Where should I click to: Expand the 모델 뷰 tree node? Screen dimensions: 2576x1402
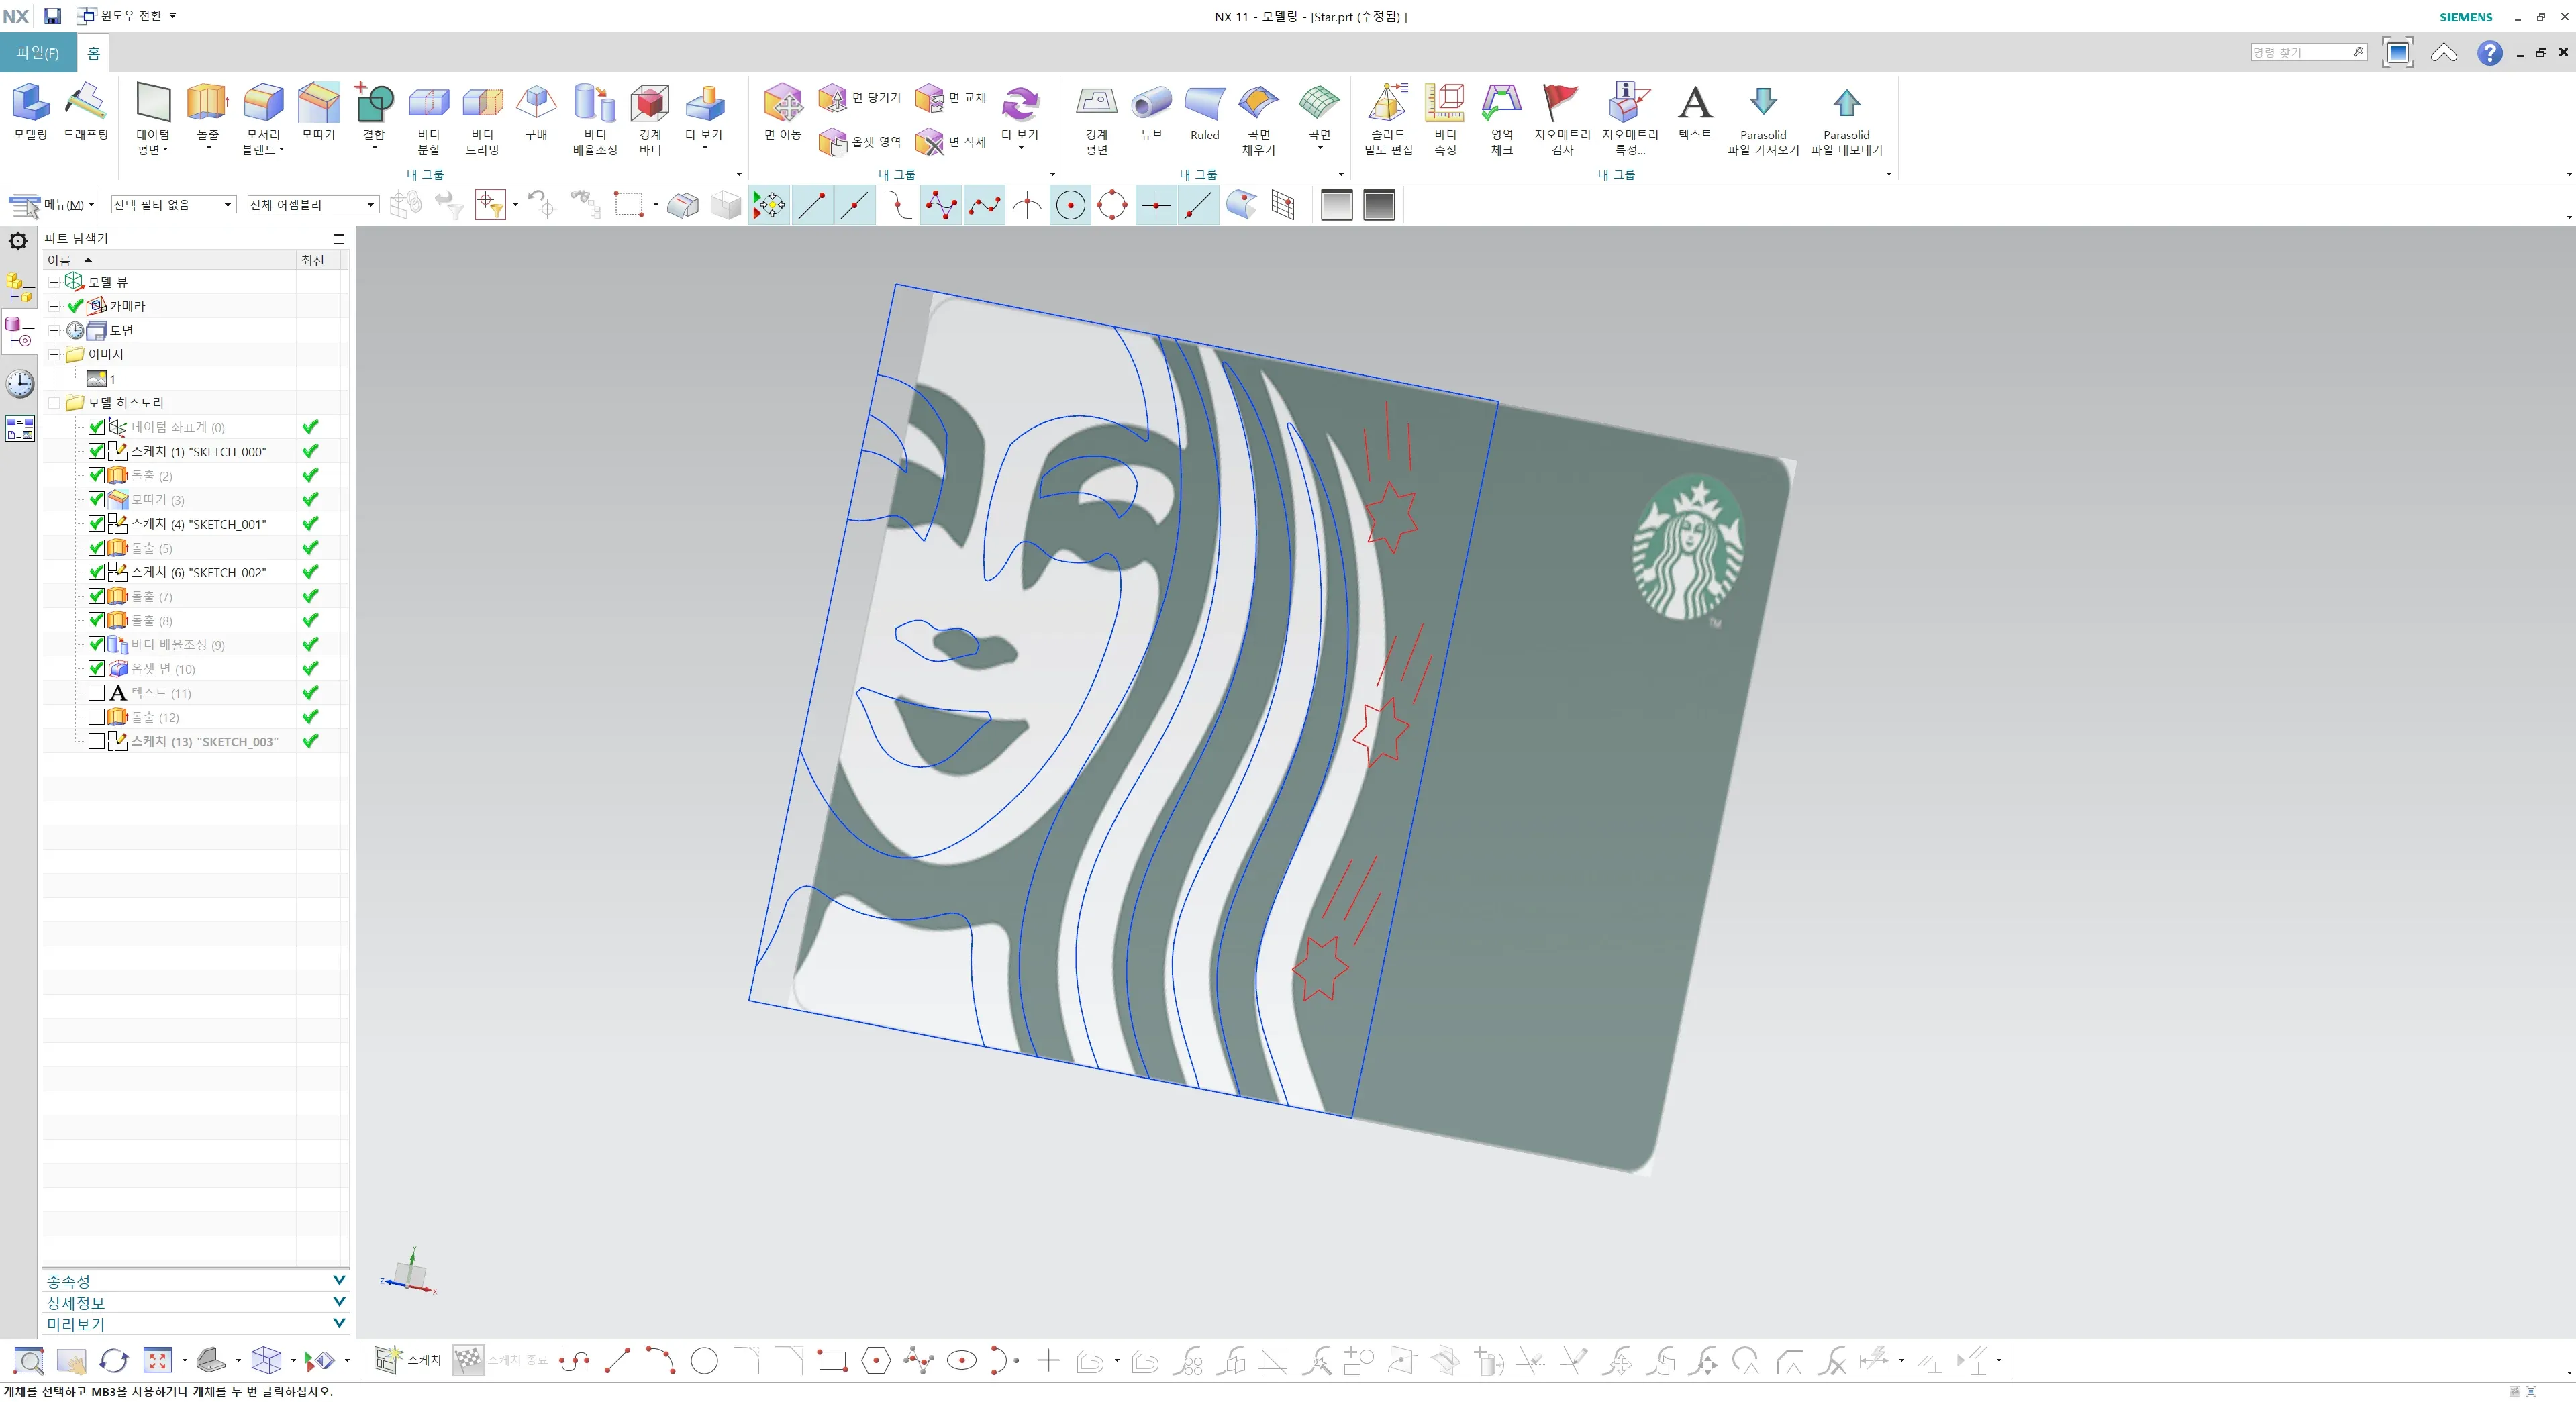tap(54, 282)
